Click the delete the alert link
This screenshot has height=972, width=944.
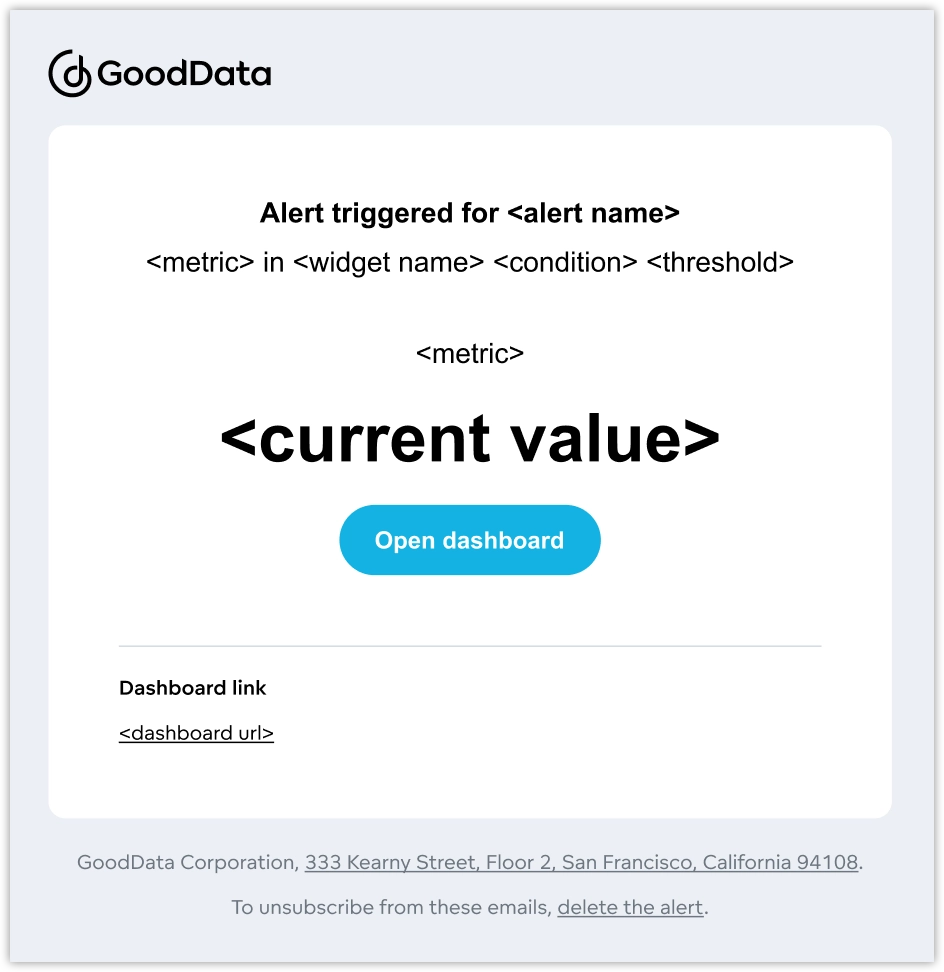pyautogui.click(x=629, y=907)
